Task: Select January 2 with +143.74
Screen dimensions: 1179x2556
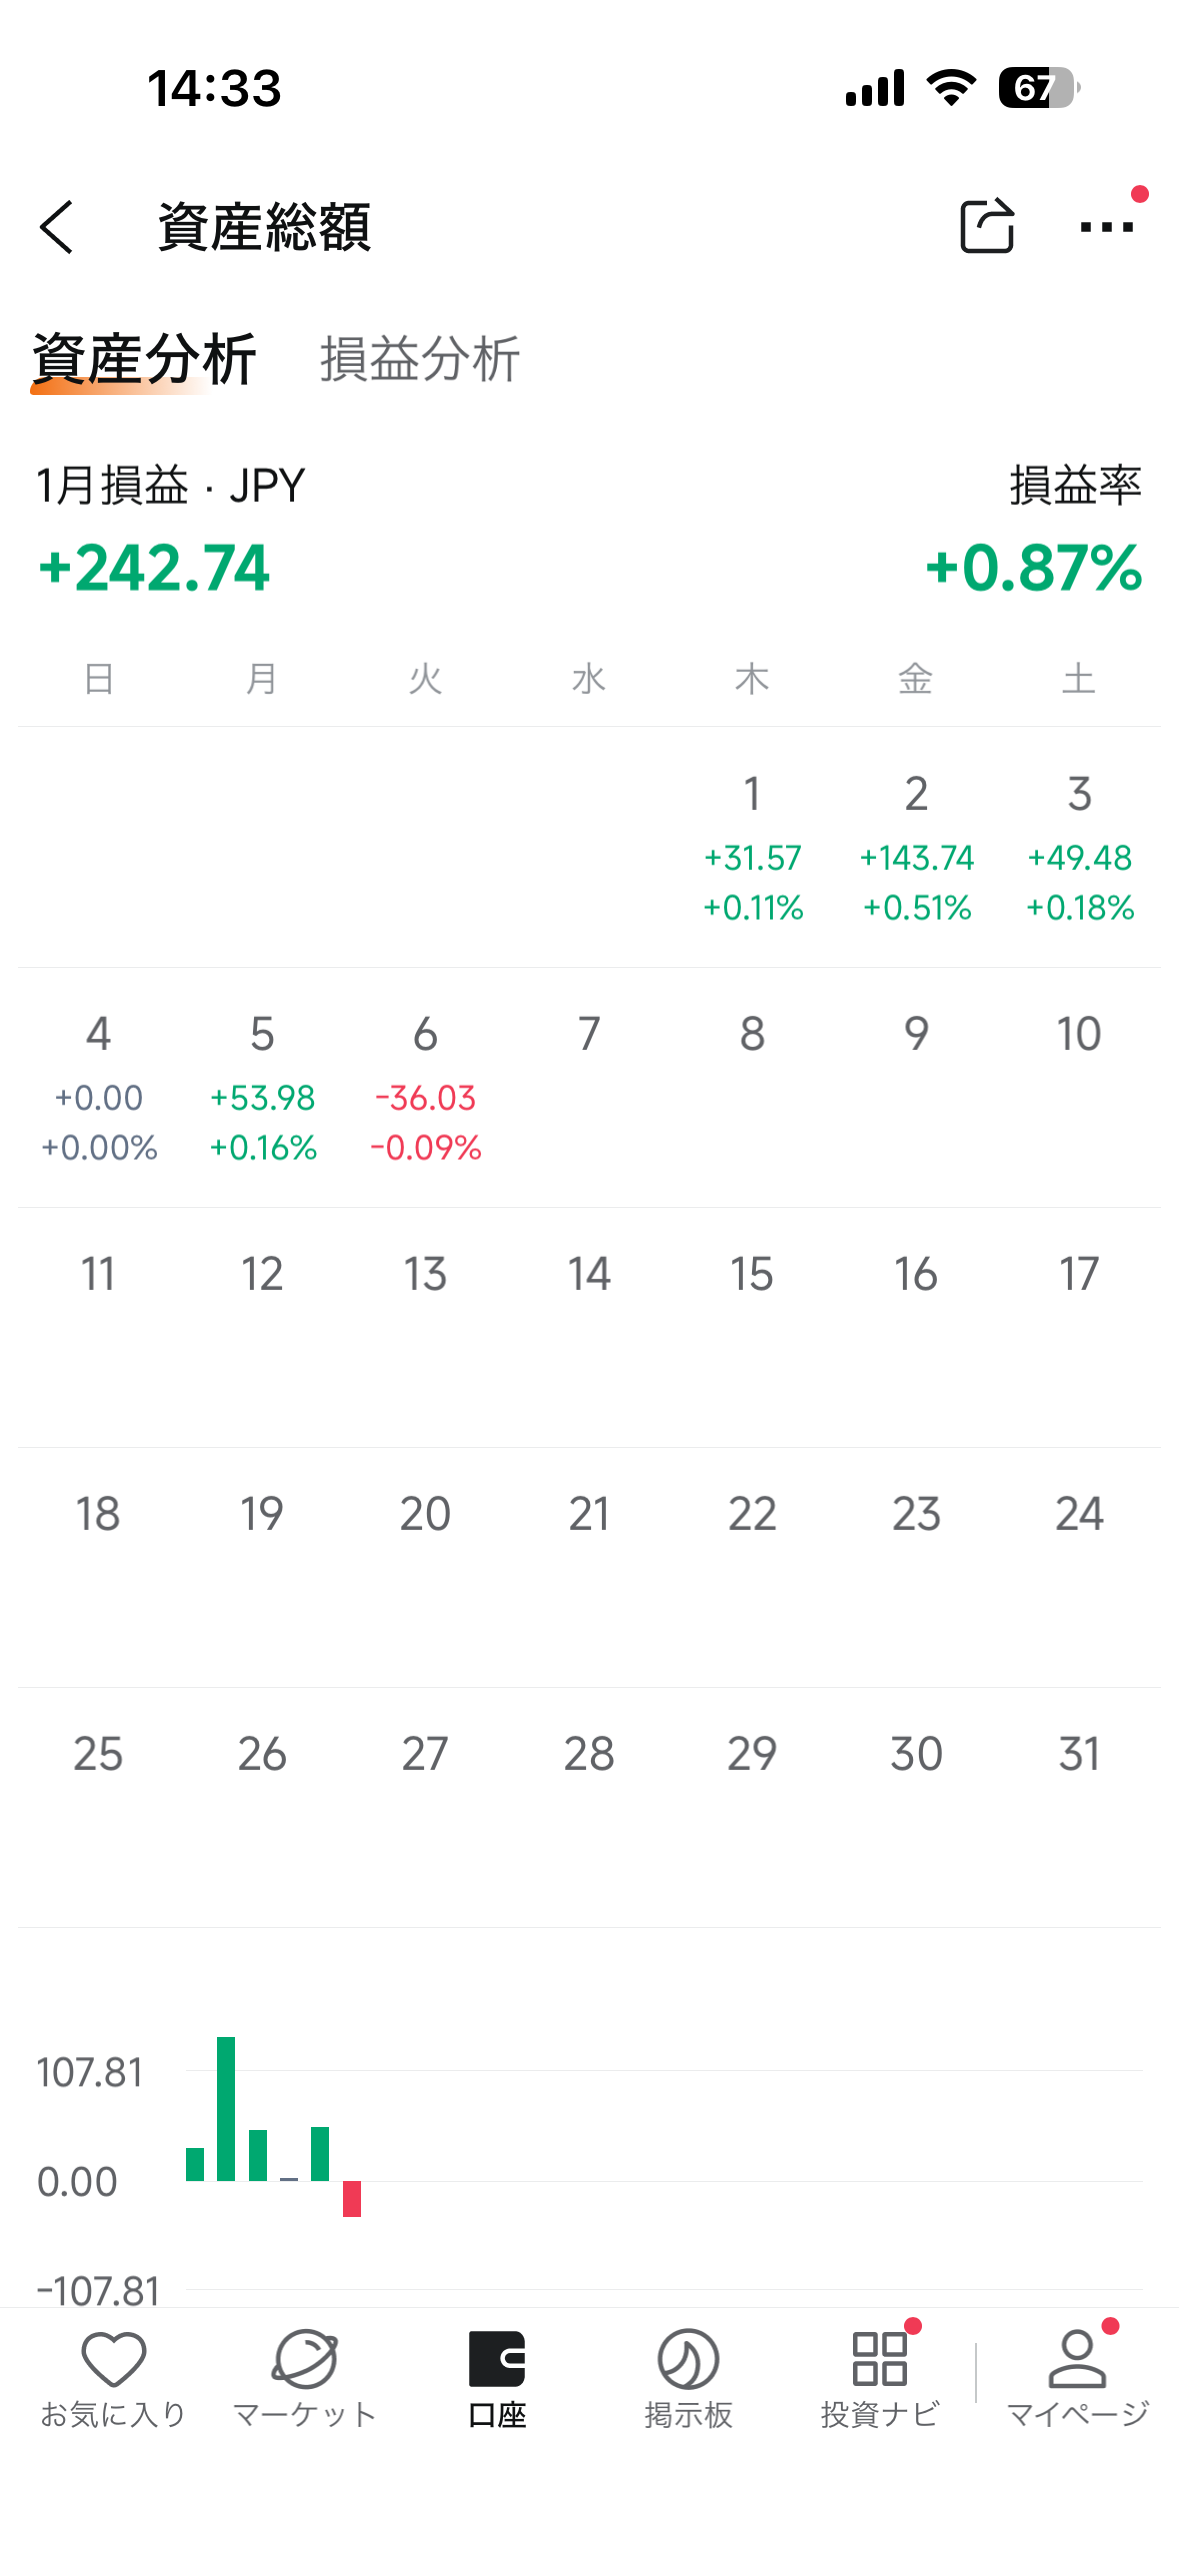Action: [x=916, y=847]
